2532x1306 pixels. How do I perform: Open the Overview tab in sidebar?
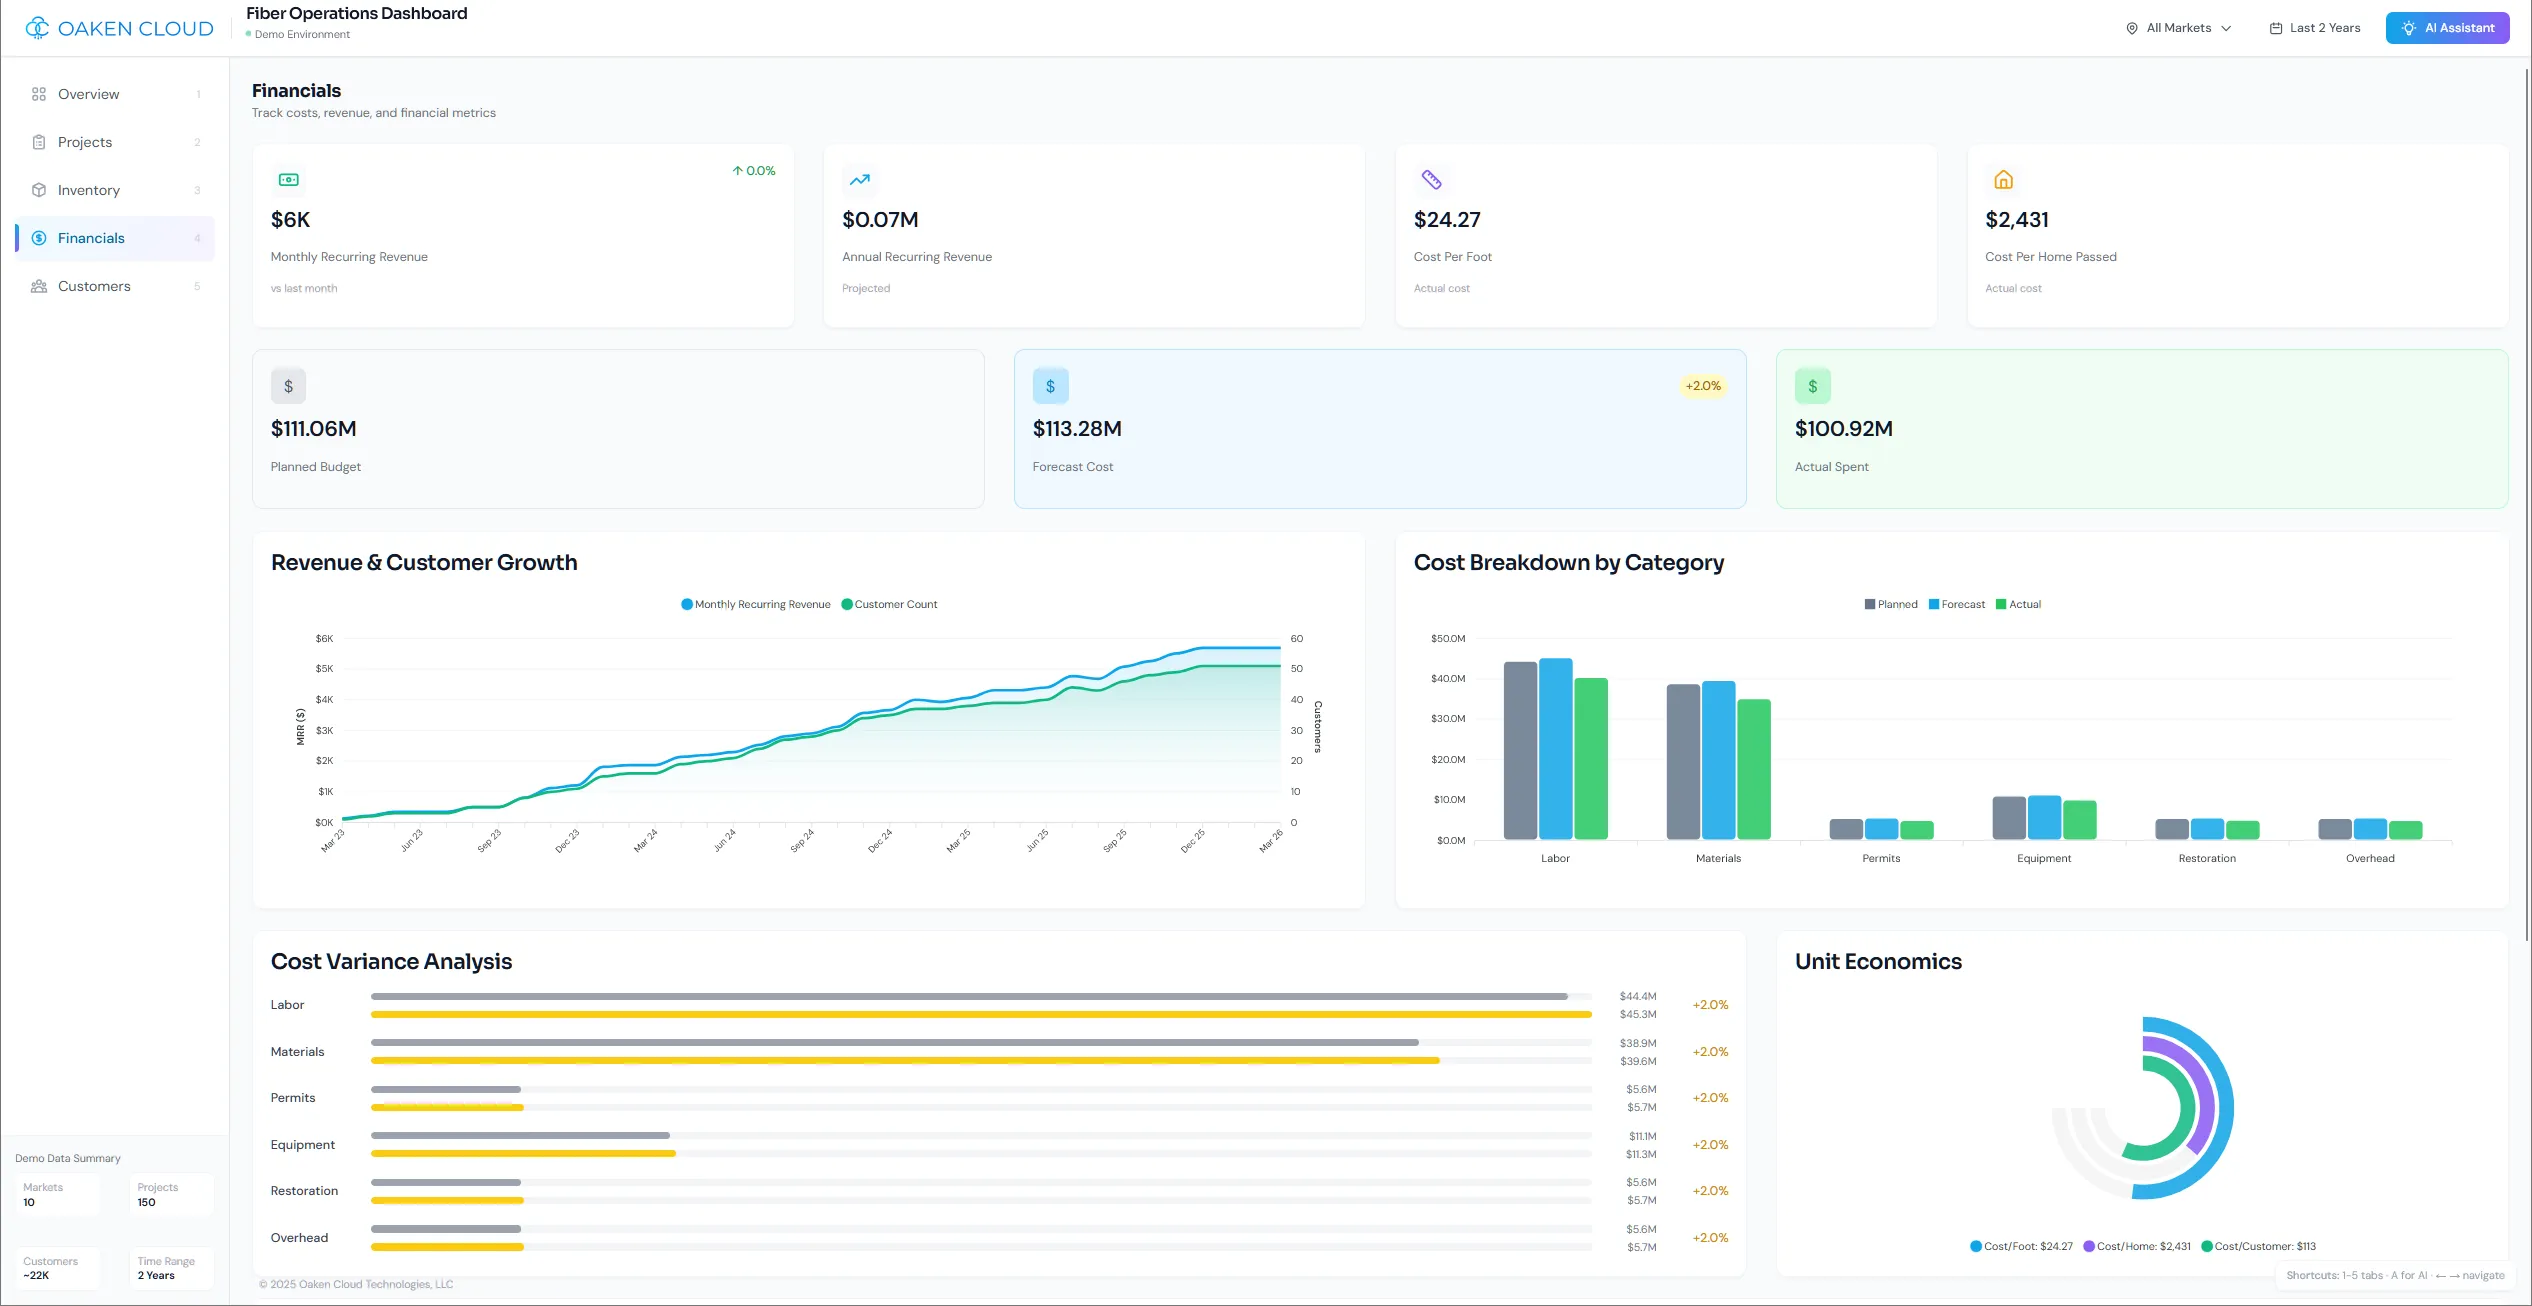coord(115,94)
